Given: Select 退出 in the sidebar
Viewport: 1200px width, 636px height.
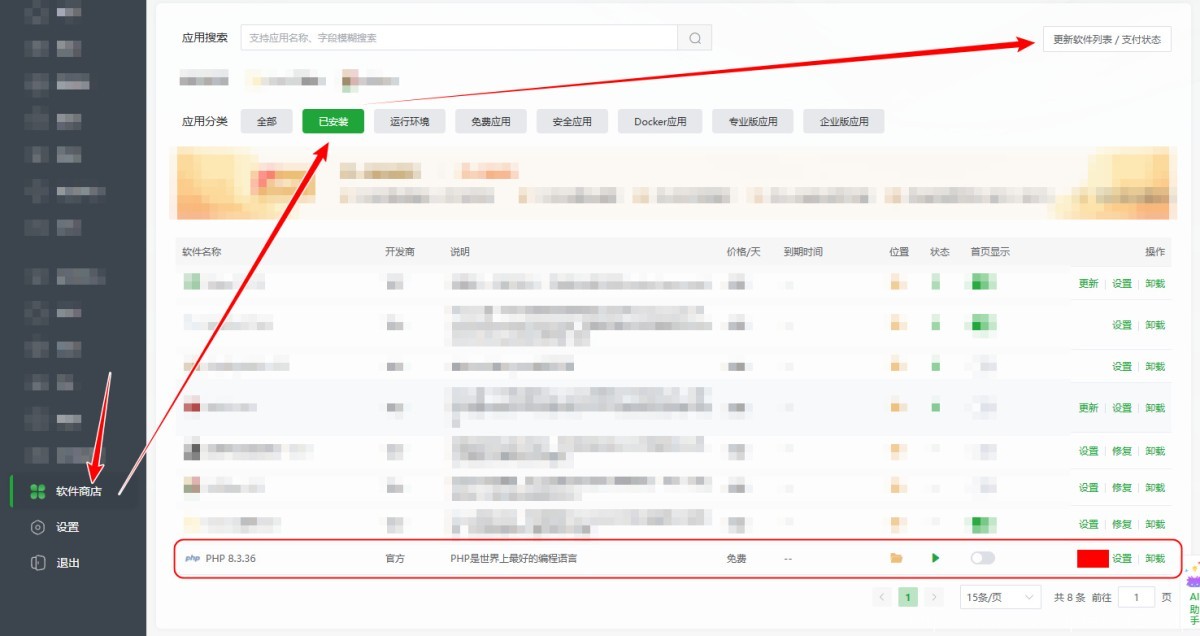Looking at the screenshot, I should click(x=67, y=563).
